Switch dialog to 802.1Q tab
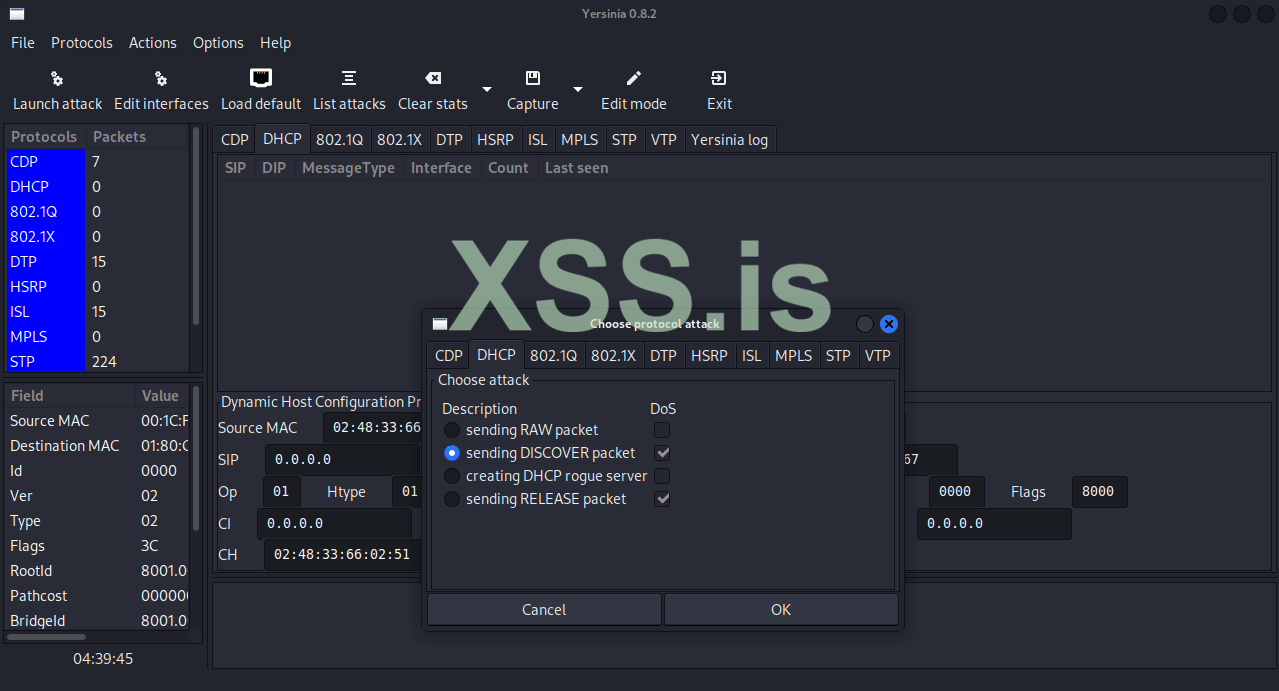 [x=553, y=355]
